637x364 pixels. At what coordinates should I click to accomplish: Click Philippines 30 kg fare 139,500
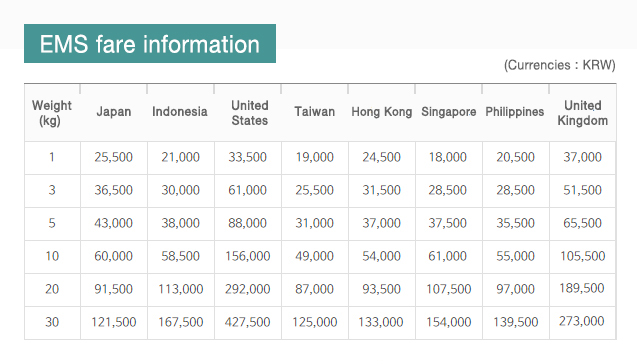pyautogui.click(x=516, y=322)
